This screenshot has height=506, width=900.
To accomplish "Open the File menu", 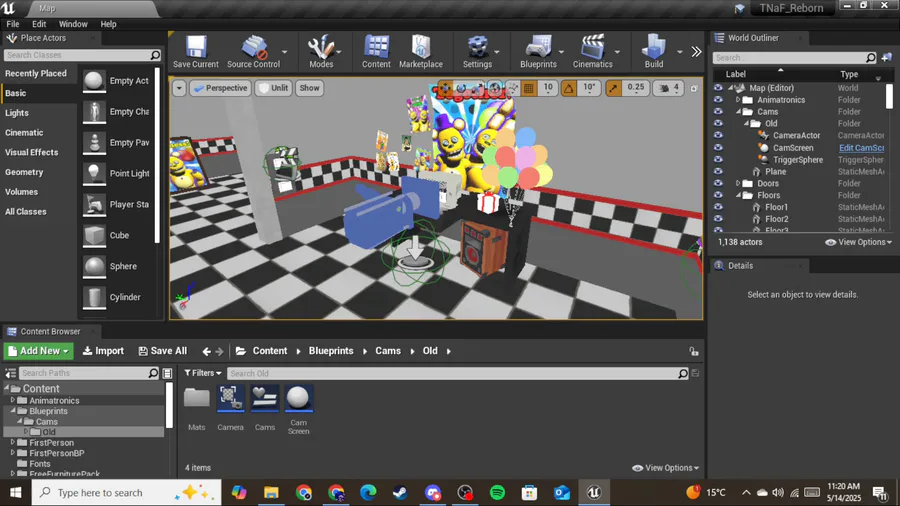I will tap(13, 24).
